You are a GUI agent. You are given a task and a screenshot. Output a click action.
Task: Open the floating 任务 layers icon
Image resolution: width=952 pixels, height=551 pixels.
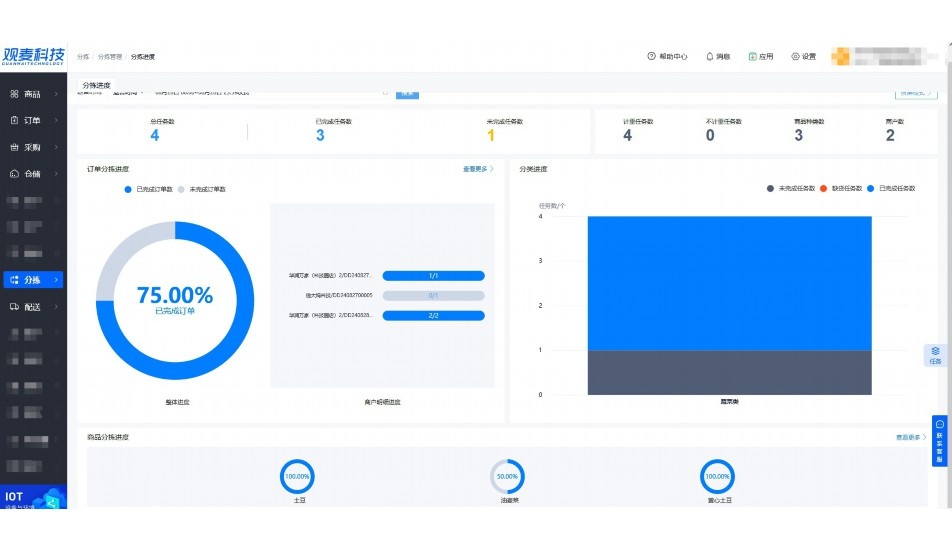click(935, 352)
